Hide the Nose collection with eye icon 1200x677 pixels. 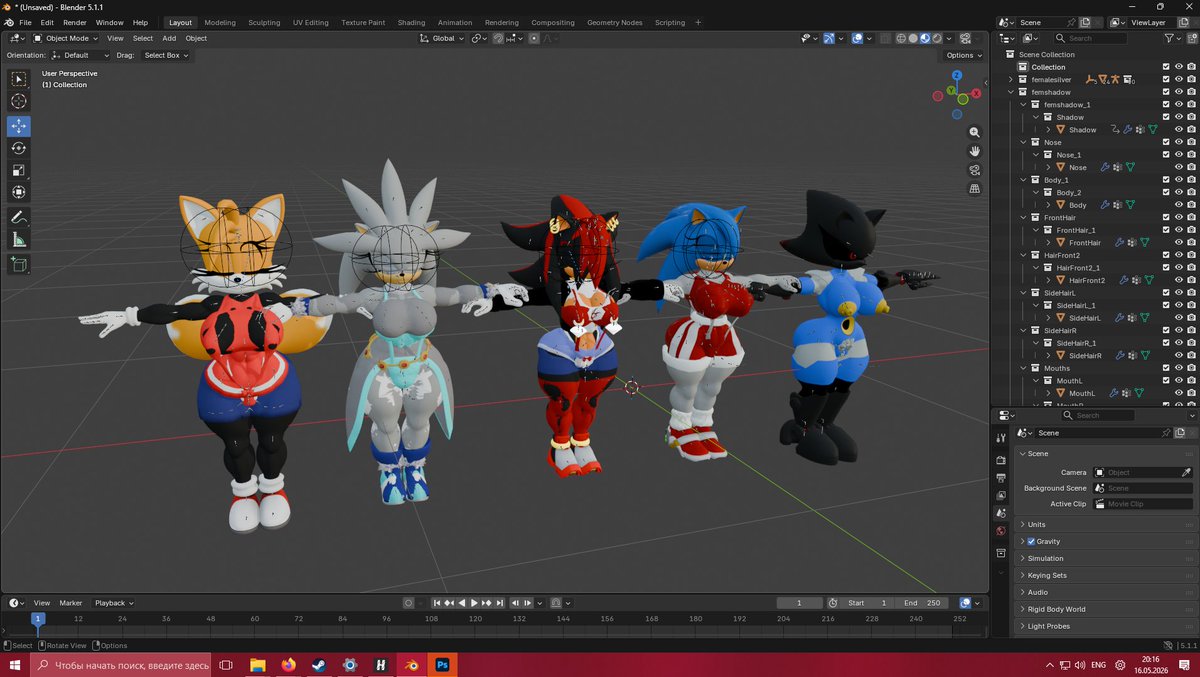coord(1179,142)
